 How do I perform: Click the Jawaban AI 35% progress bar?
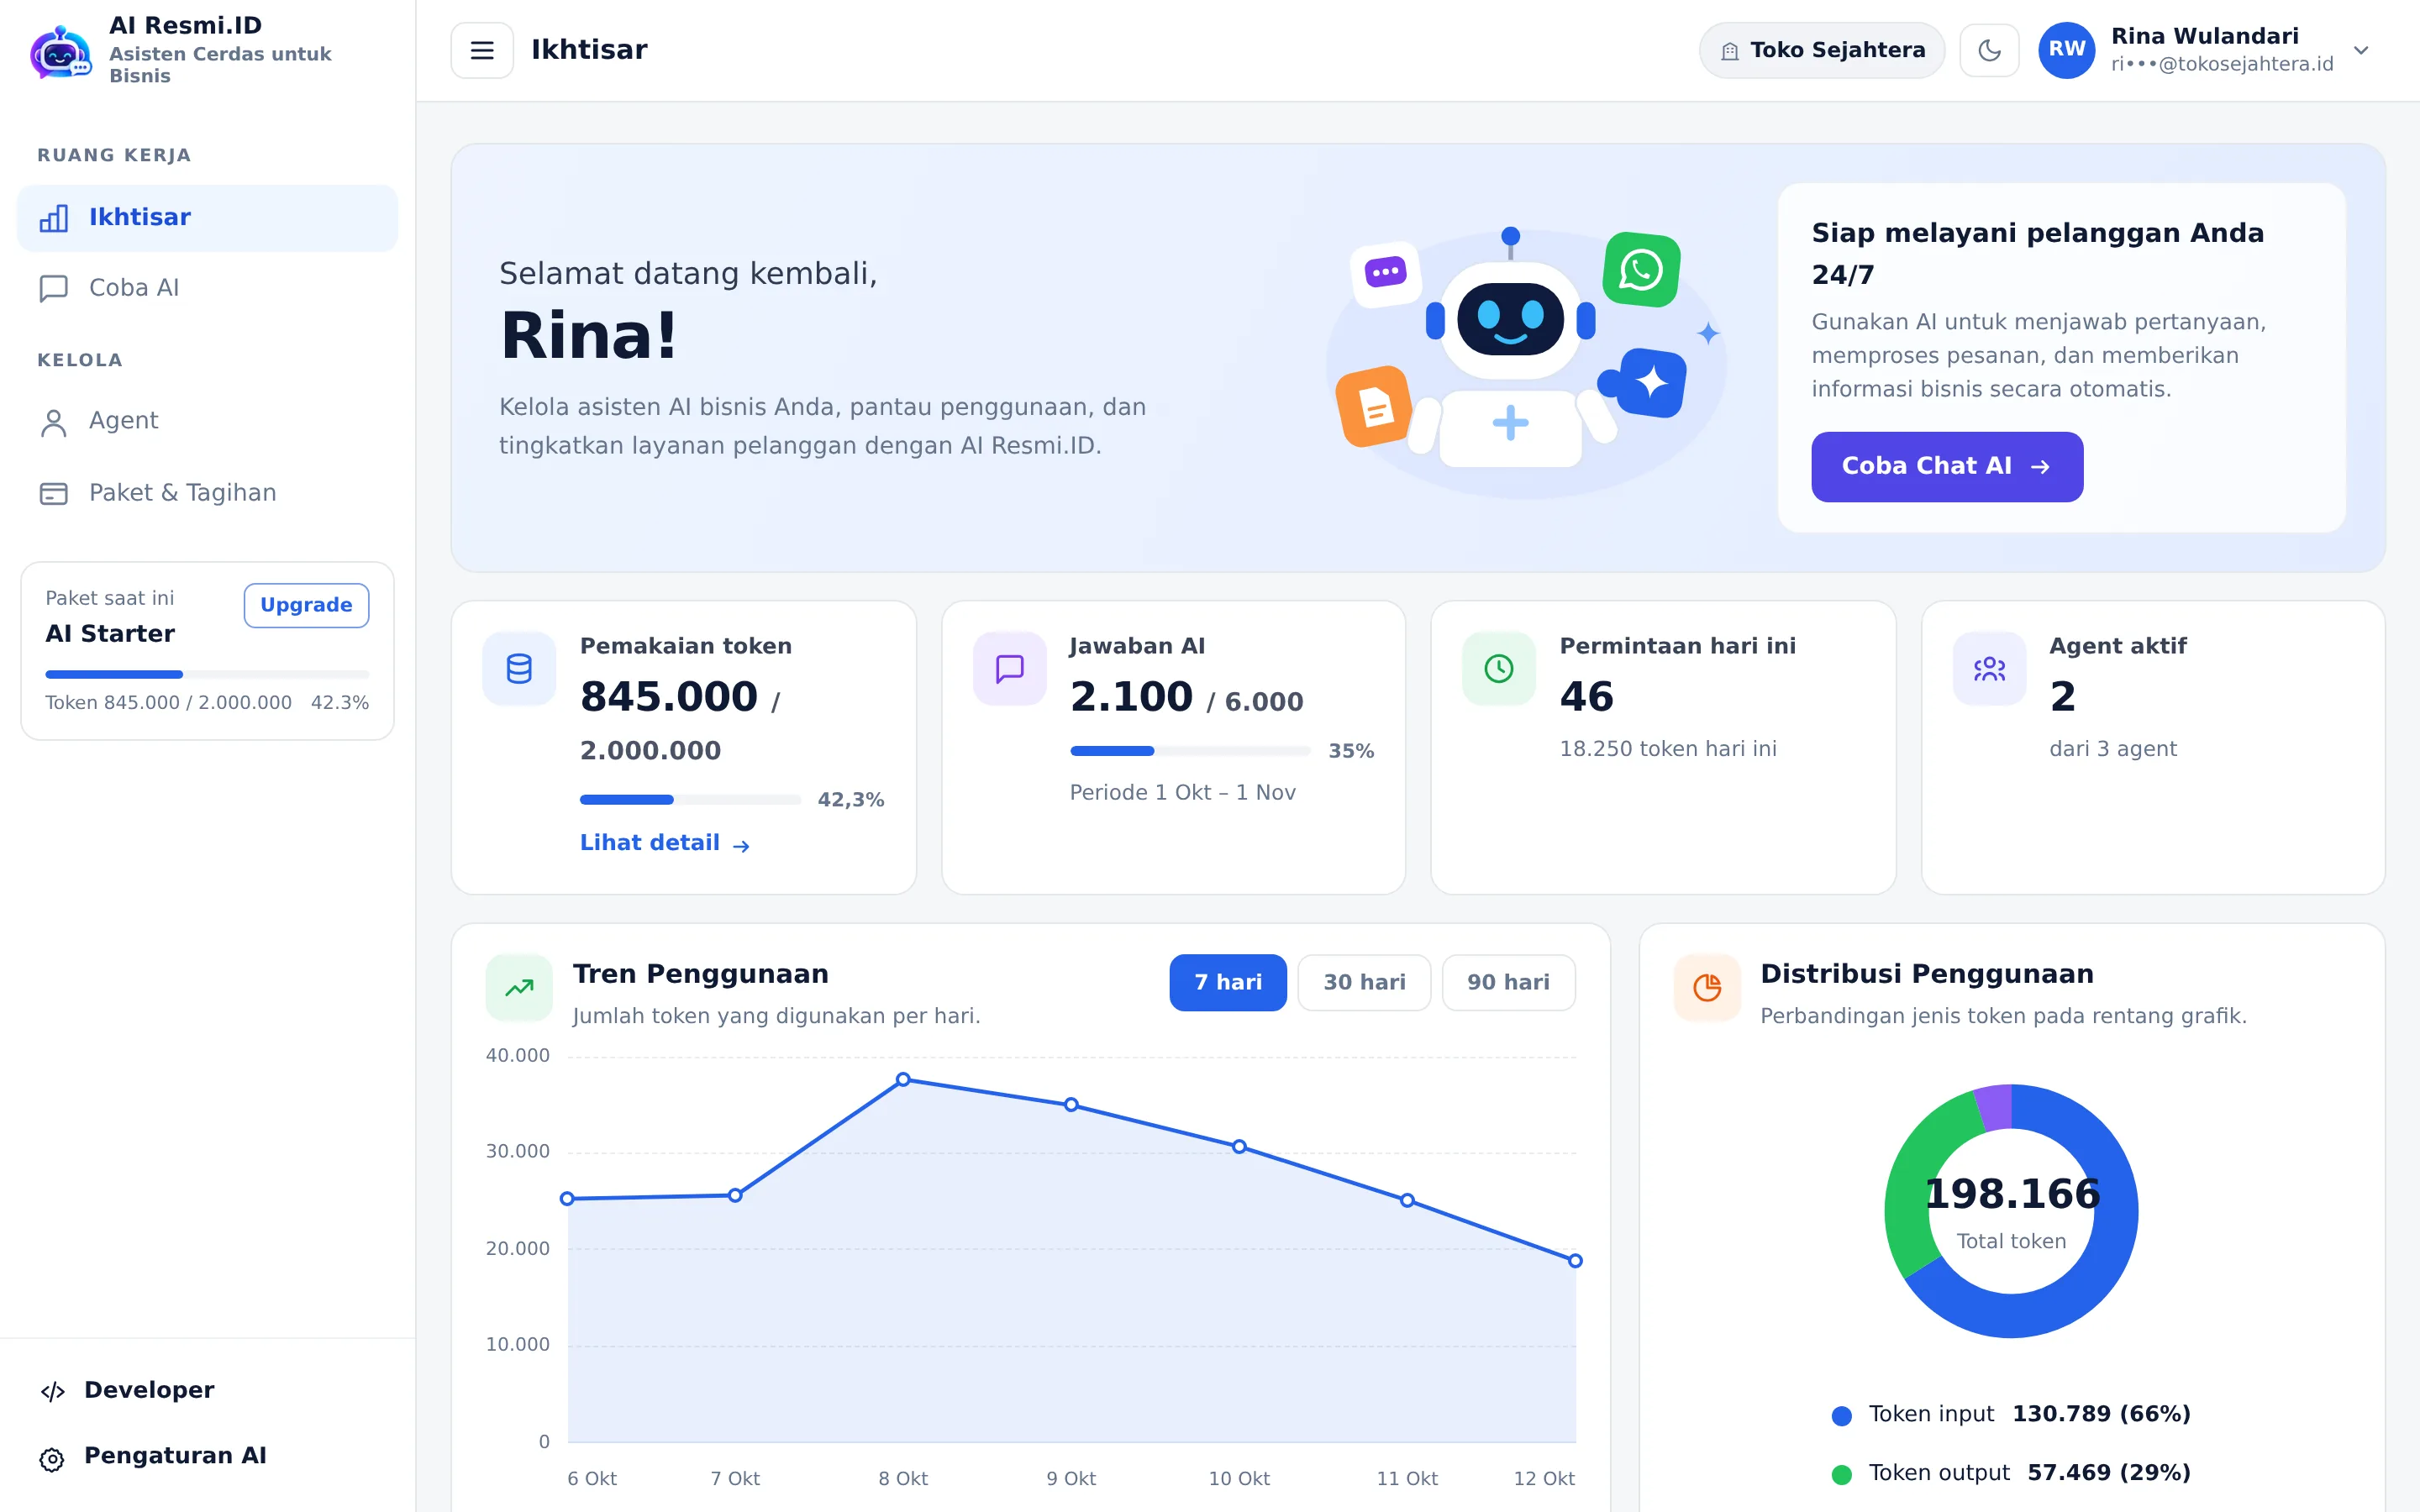tap(1189, 751)
